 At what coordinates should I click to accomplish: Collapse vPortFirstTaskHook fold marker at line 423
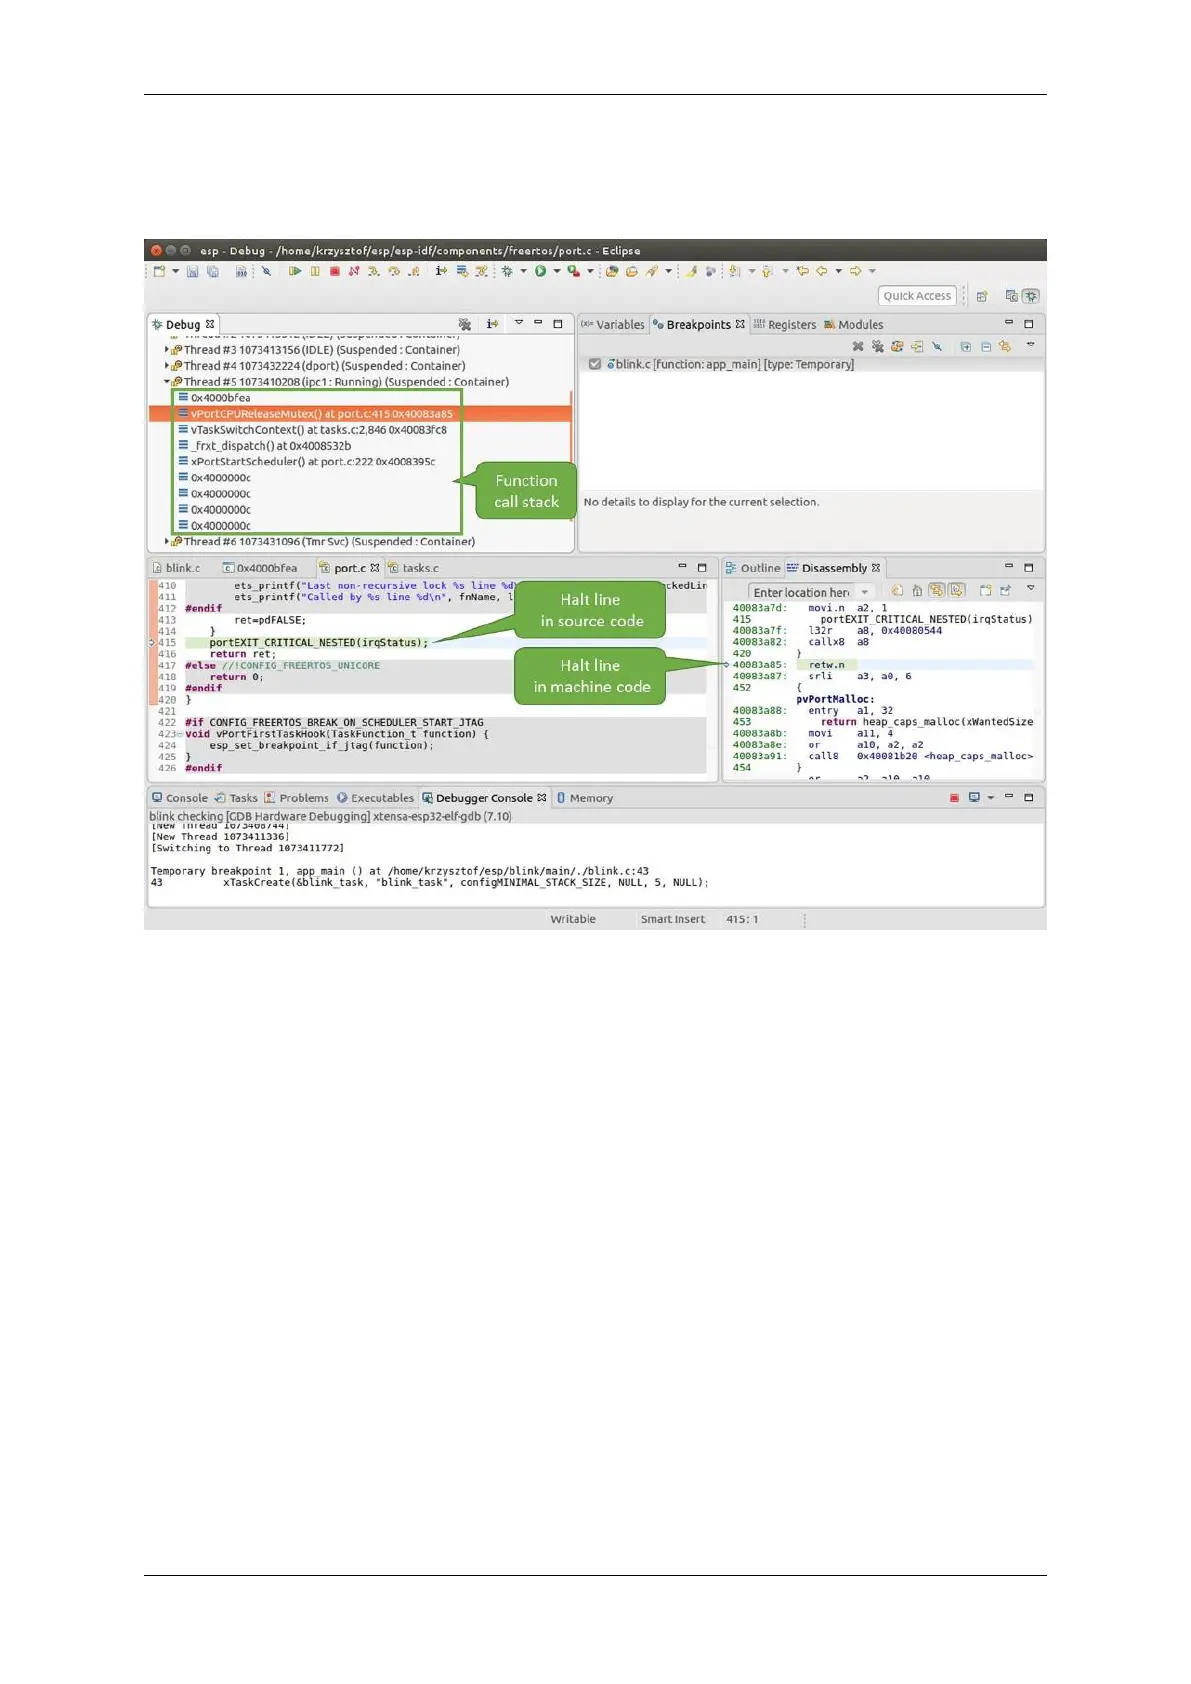[180, 734]
